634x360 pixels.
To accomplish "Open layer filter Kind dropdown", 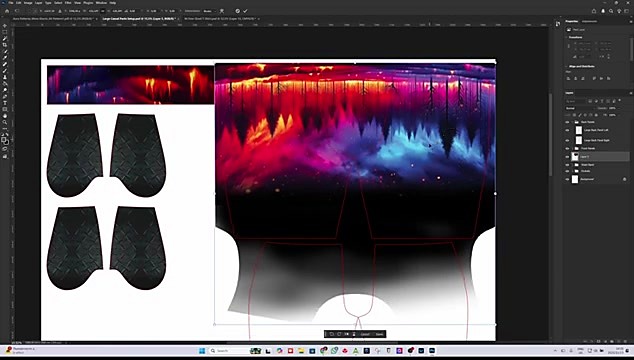I will tap(575, 102).
